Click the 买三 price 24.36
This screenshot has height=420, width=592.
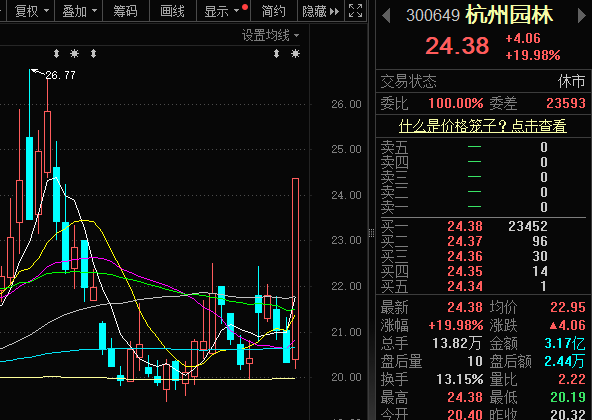coord(465,256)
